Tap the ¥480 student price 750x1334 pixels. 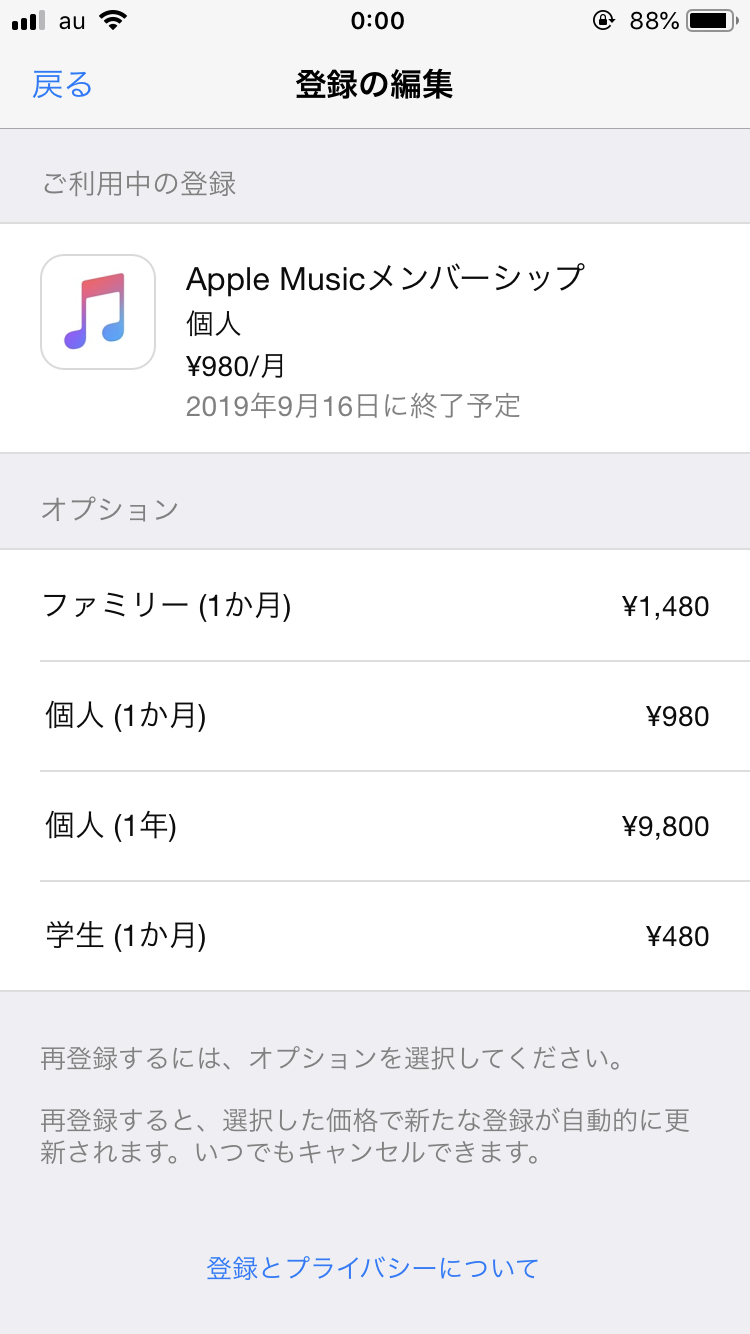(677, 936)
